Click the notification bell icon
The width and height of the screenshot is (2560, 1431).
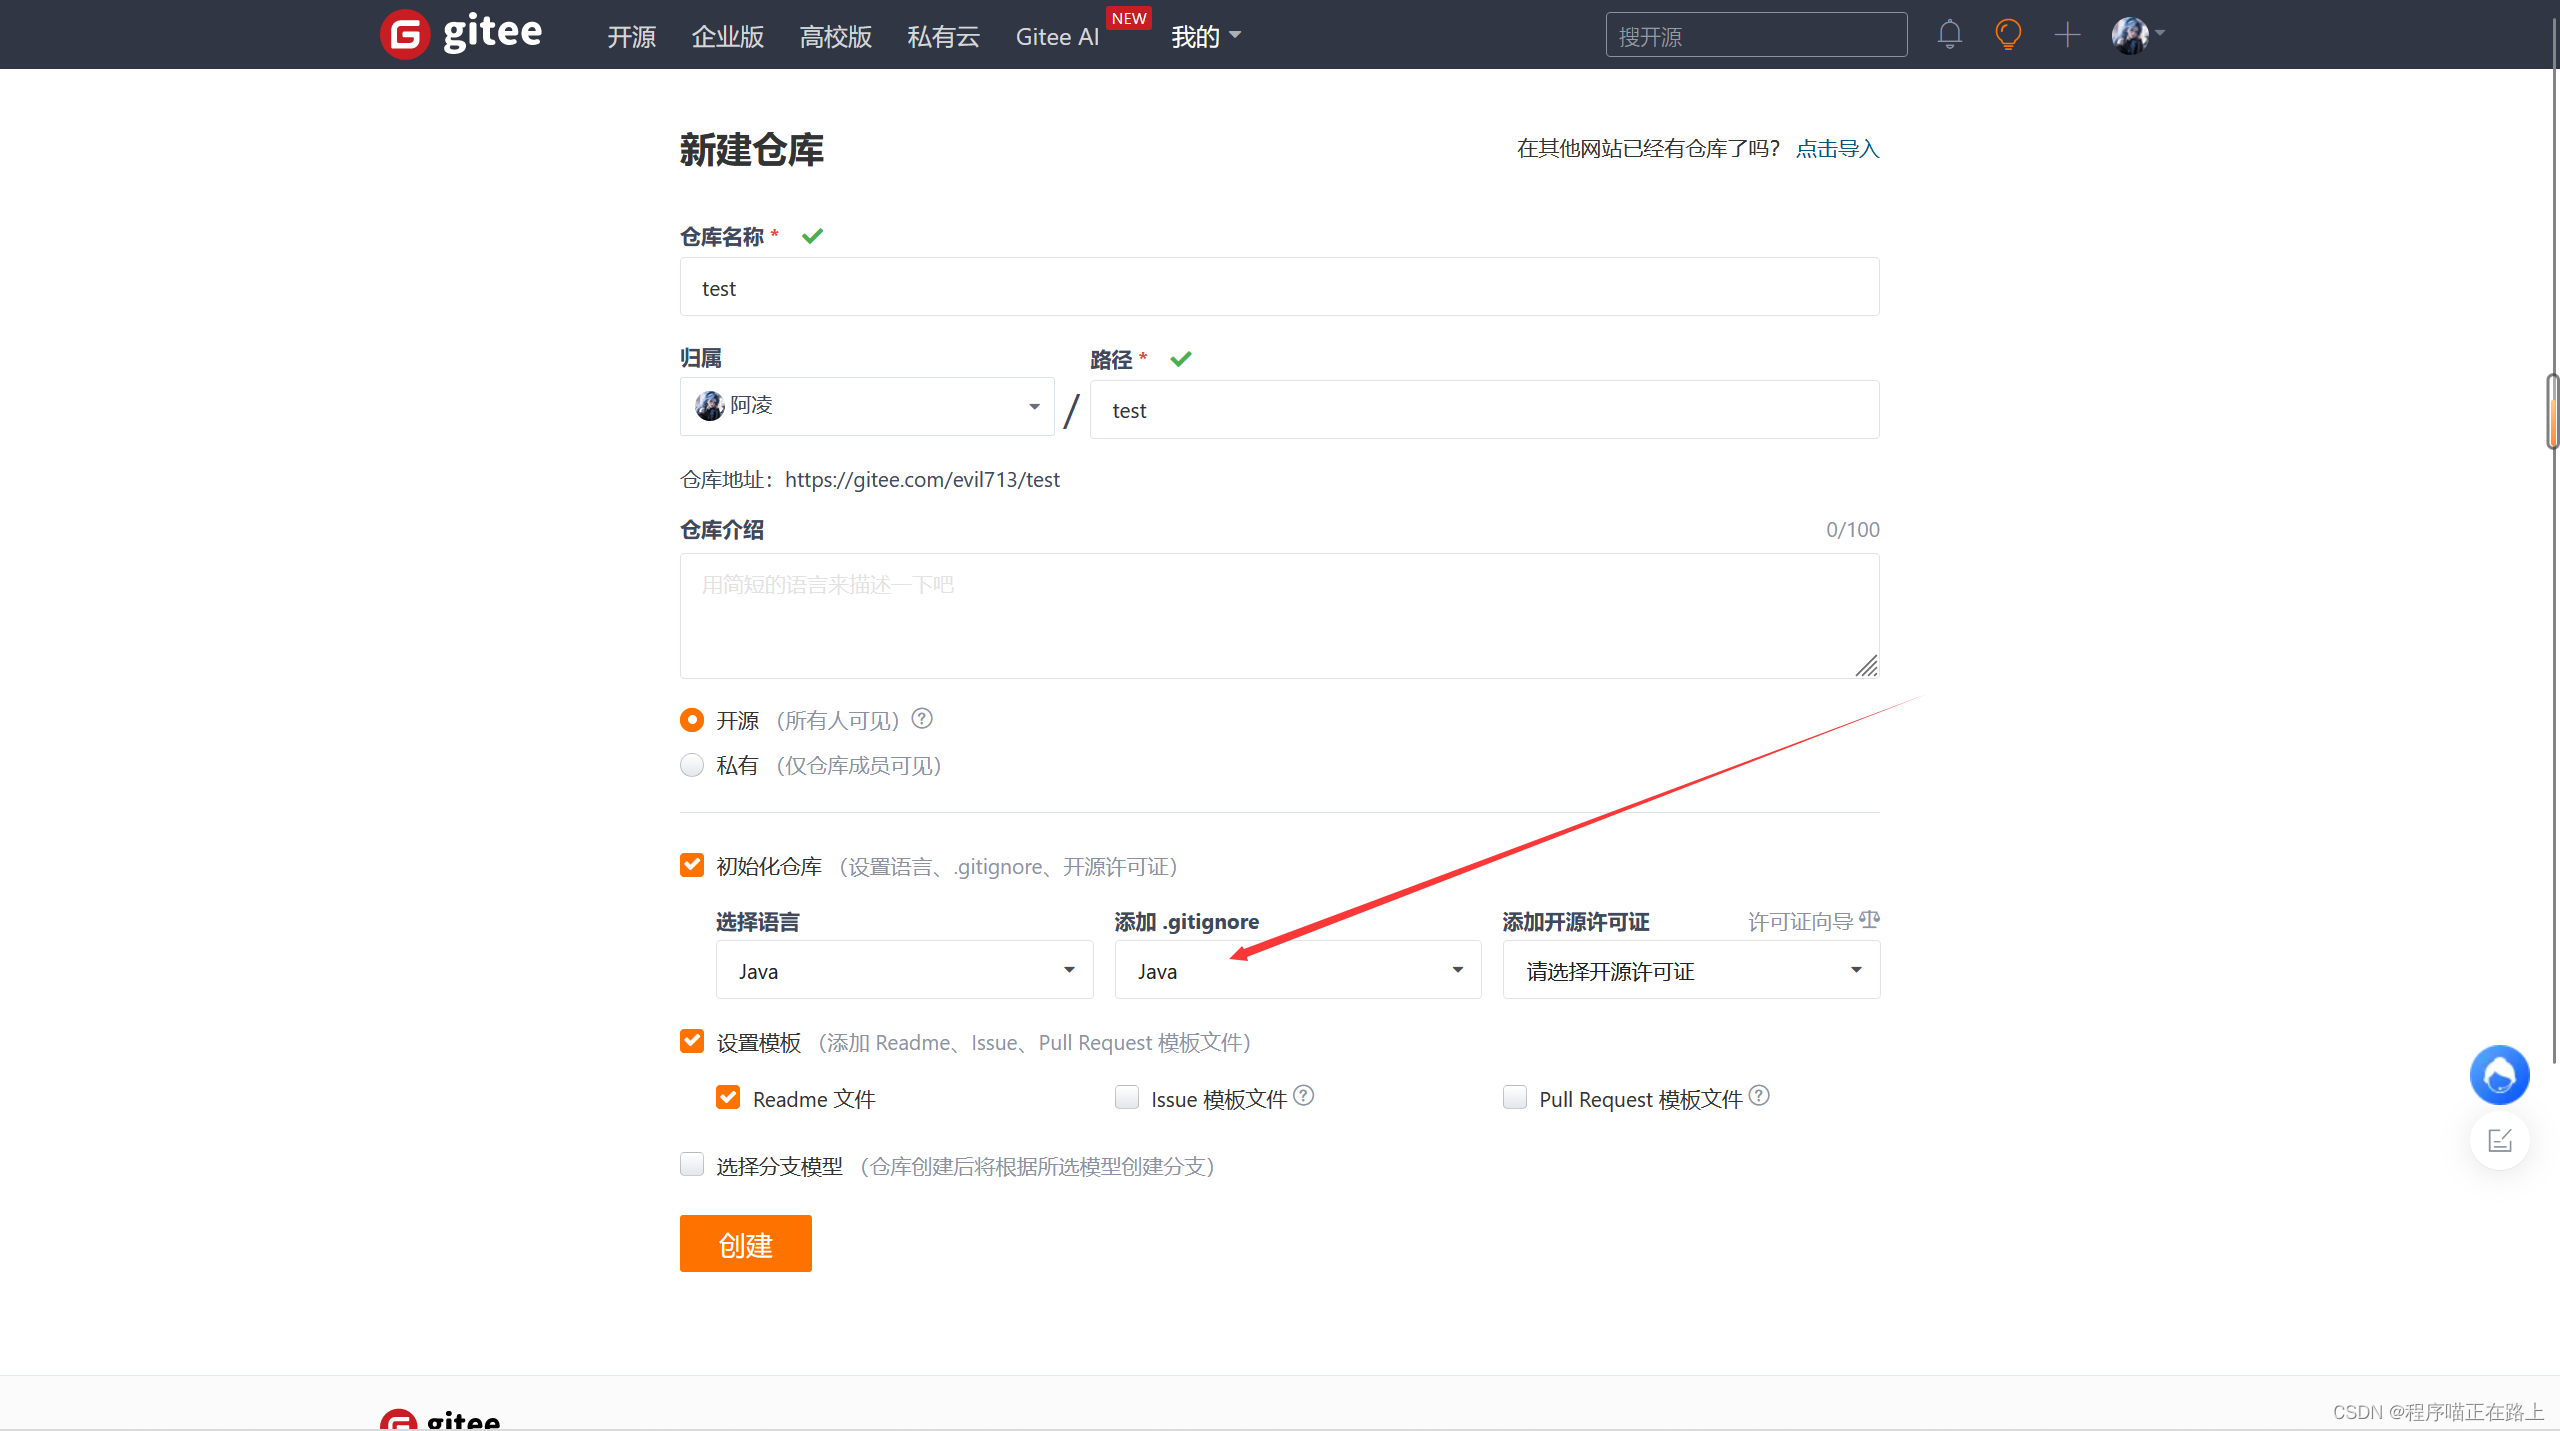tap(1949, 34)
